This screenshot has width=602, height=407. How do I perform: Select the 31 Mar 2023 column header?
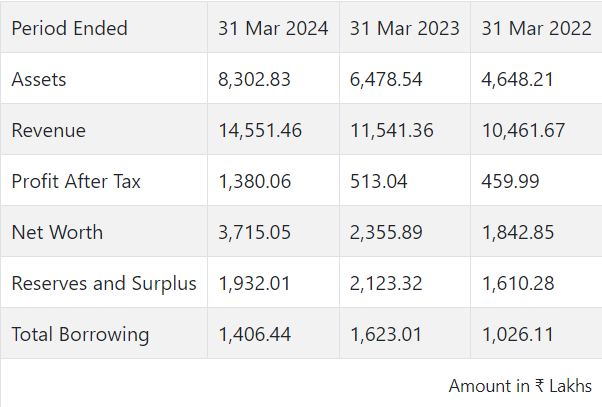pyautogui.click(x=405, y=28)
